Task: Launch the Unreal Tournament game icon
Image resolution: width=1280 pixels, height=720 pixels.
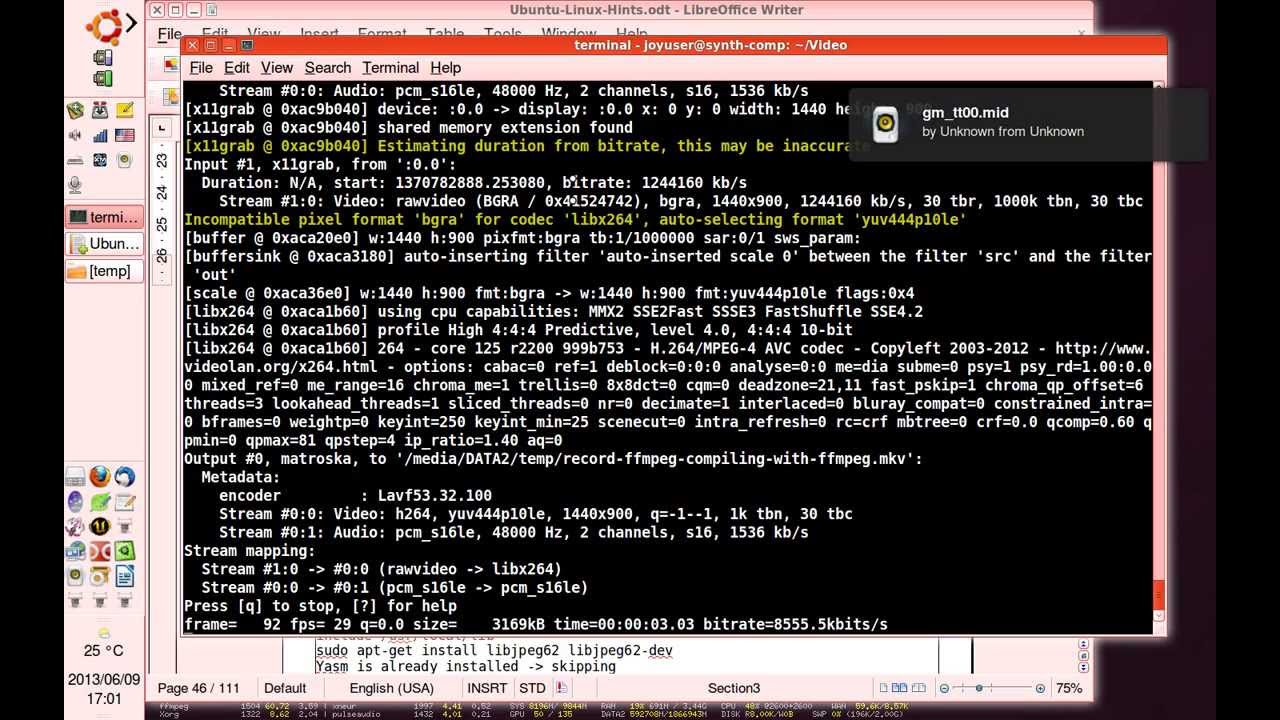Action: 100,526
